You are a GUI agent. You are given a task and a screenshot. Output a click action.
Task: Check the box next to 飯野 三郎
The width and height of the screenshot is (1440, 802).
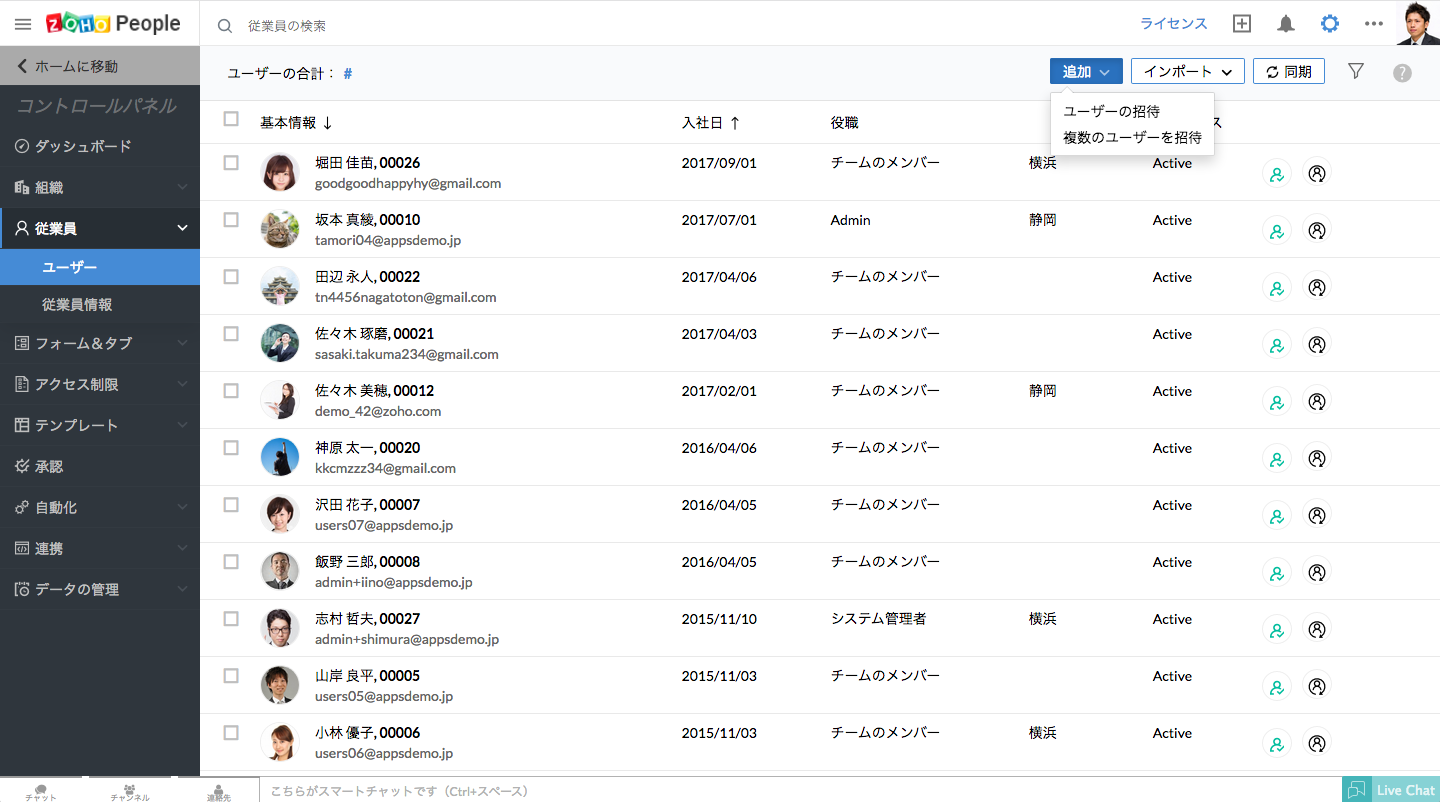(x=231, y=562)
